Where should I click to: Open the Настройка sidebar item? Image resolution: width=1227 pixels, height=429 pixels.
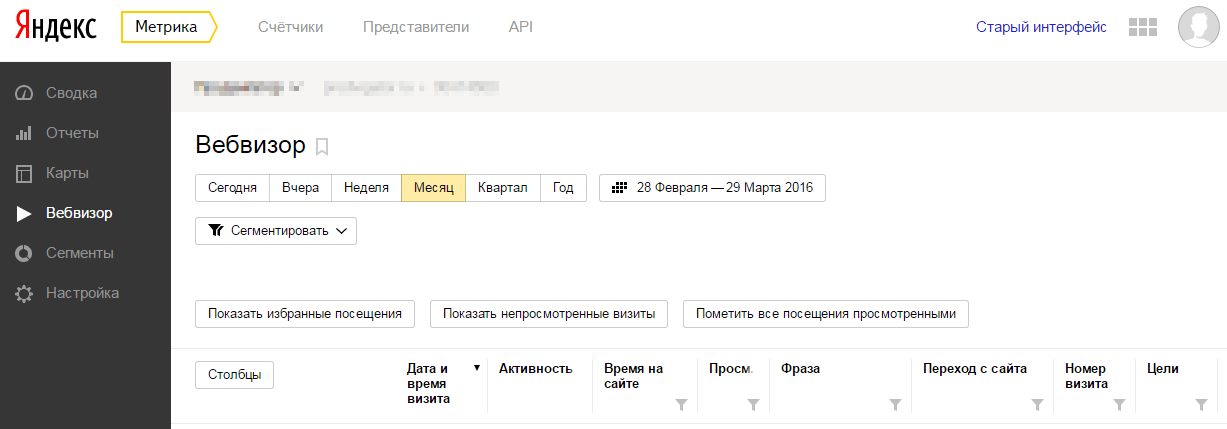85,293
